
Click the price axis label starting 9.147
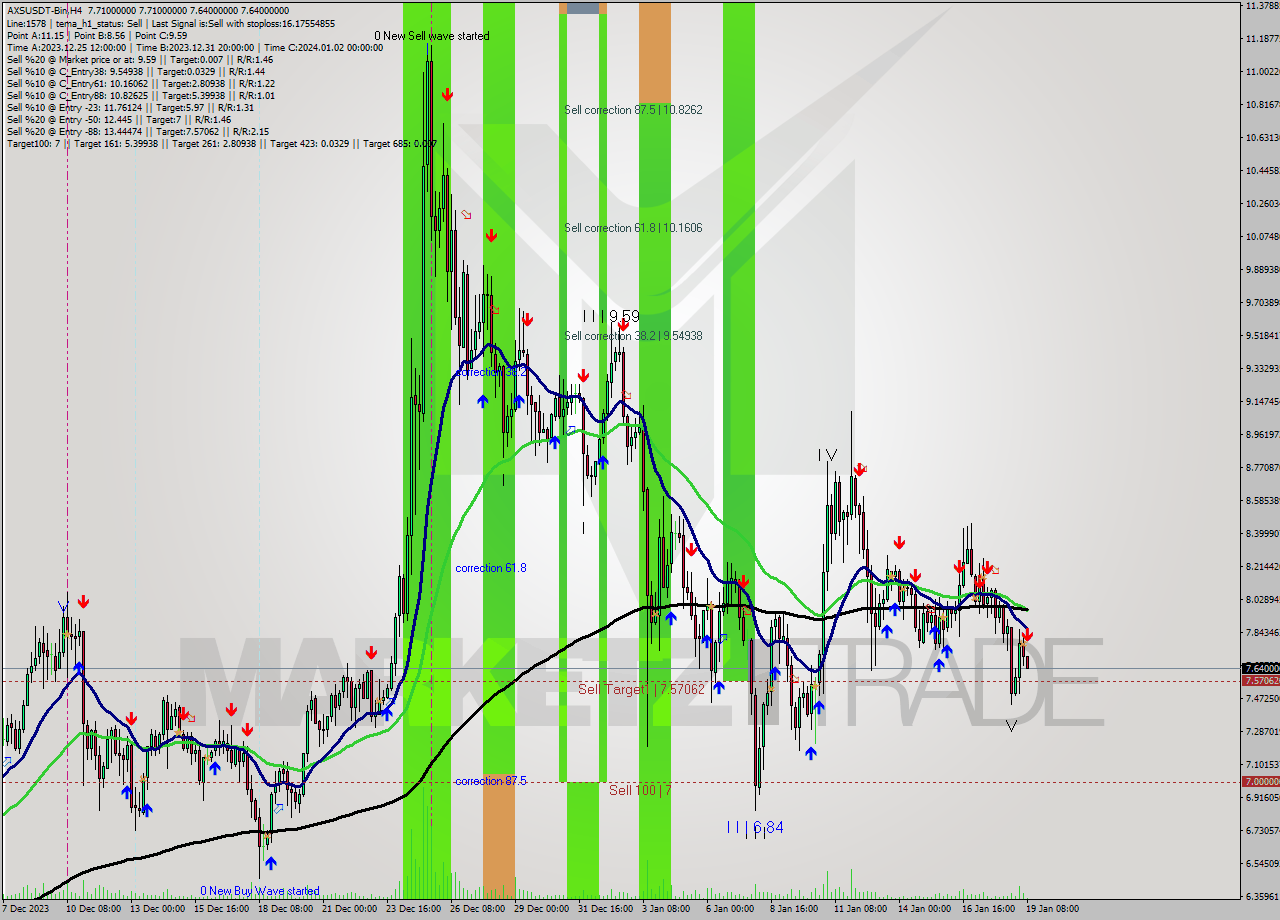[1262, 402]
